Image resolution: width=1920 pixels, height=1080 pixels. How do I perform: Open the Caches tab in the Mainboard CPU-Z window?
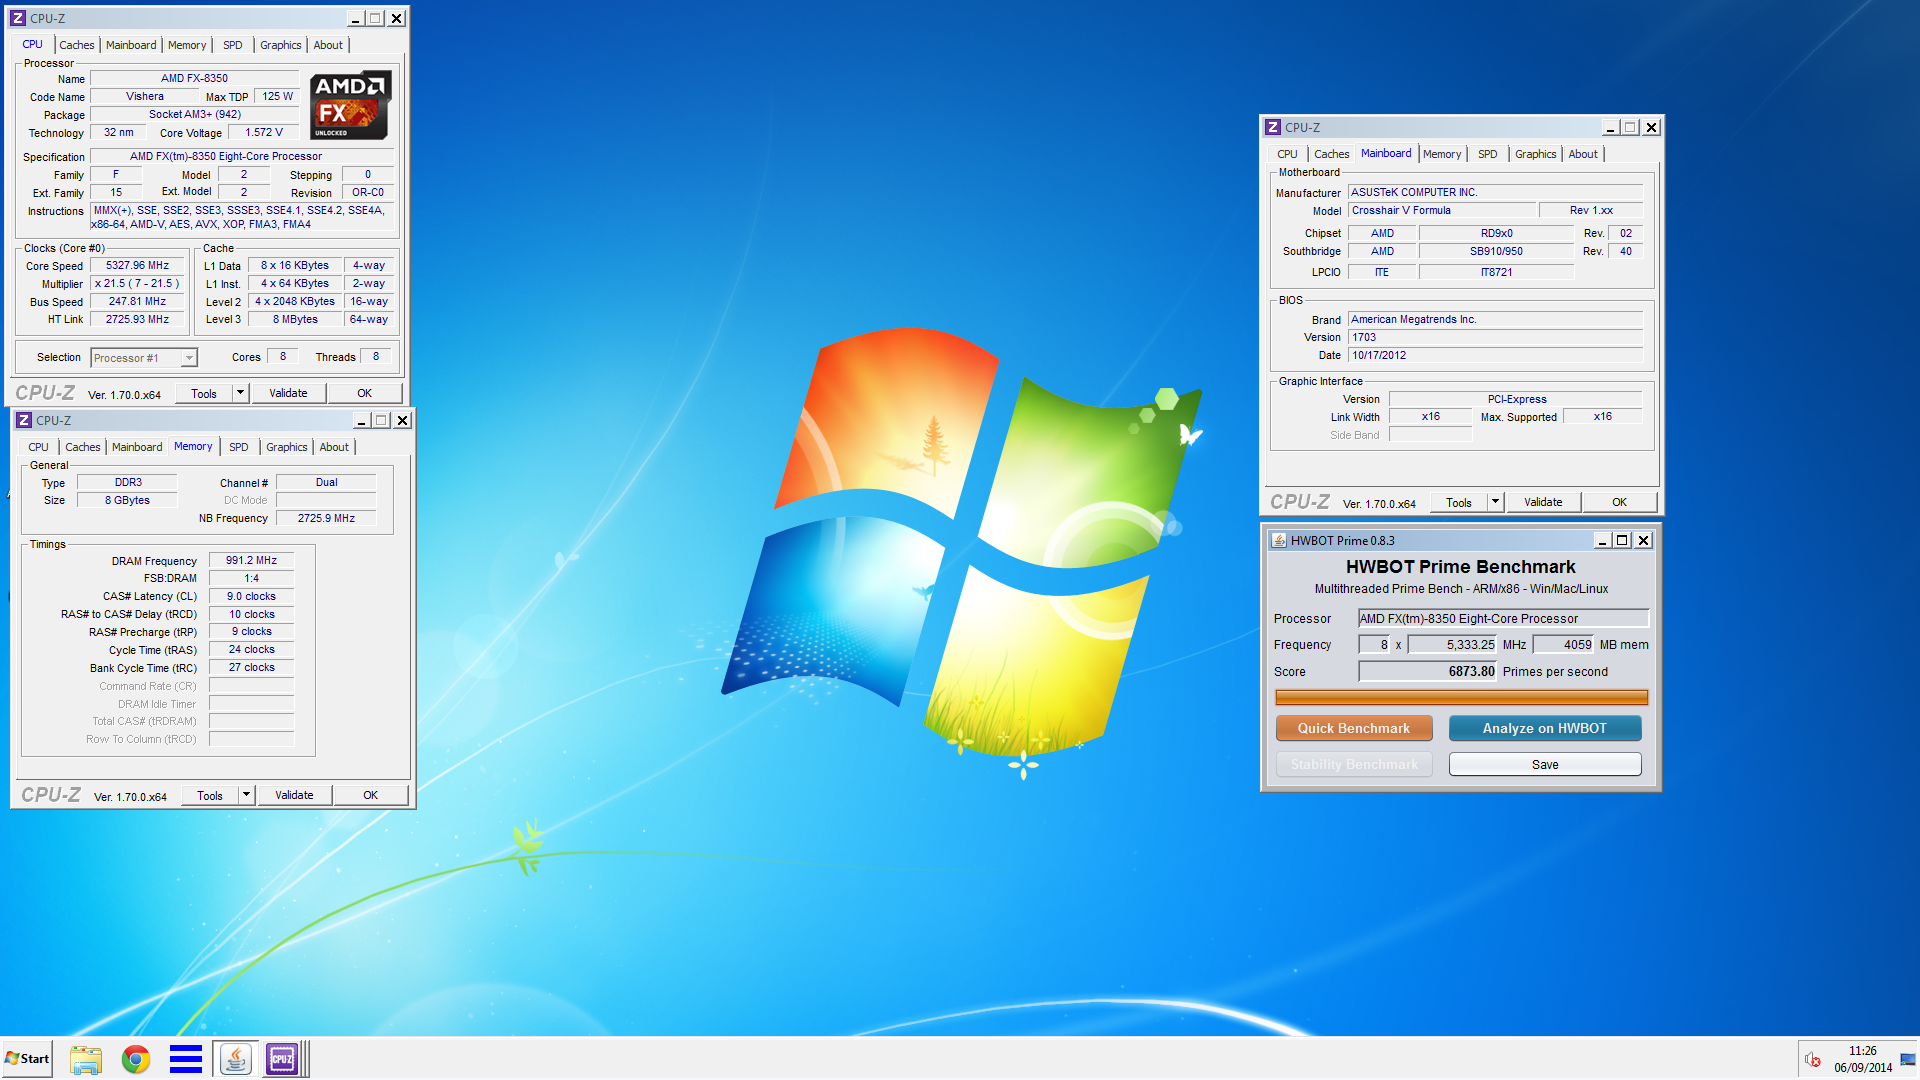click(x=1331, y=154)
